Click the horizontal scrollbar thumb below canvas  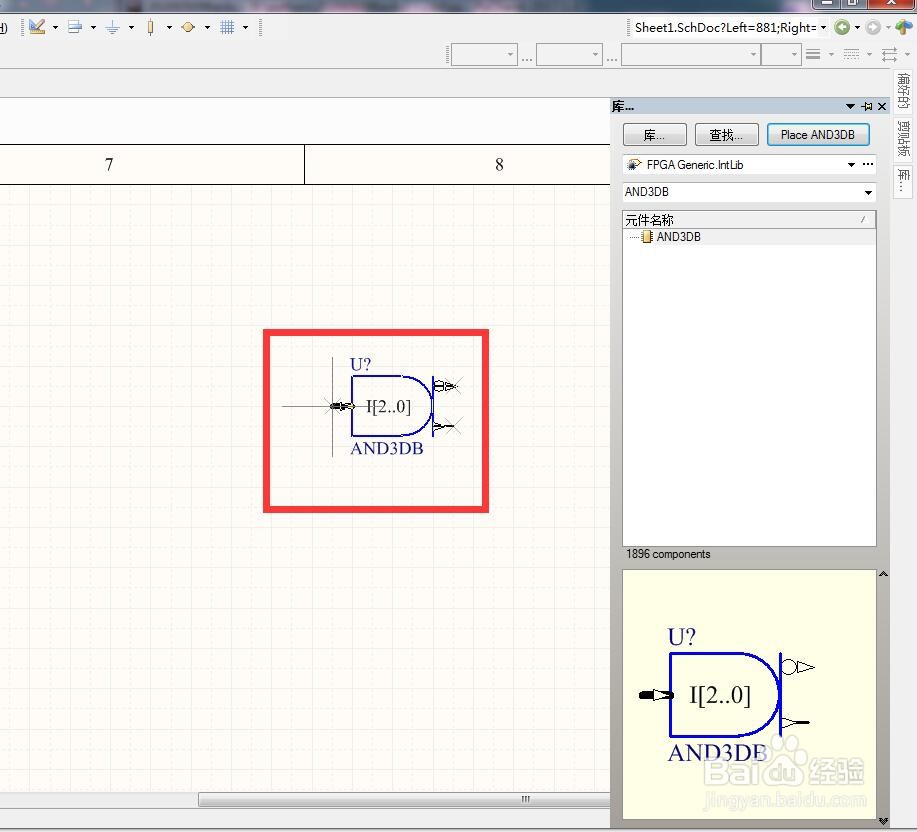click(404, 799)
